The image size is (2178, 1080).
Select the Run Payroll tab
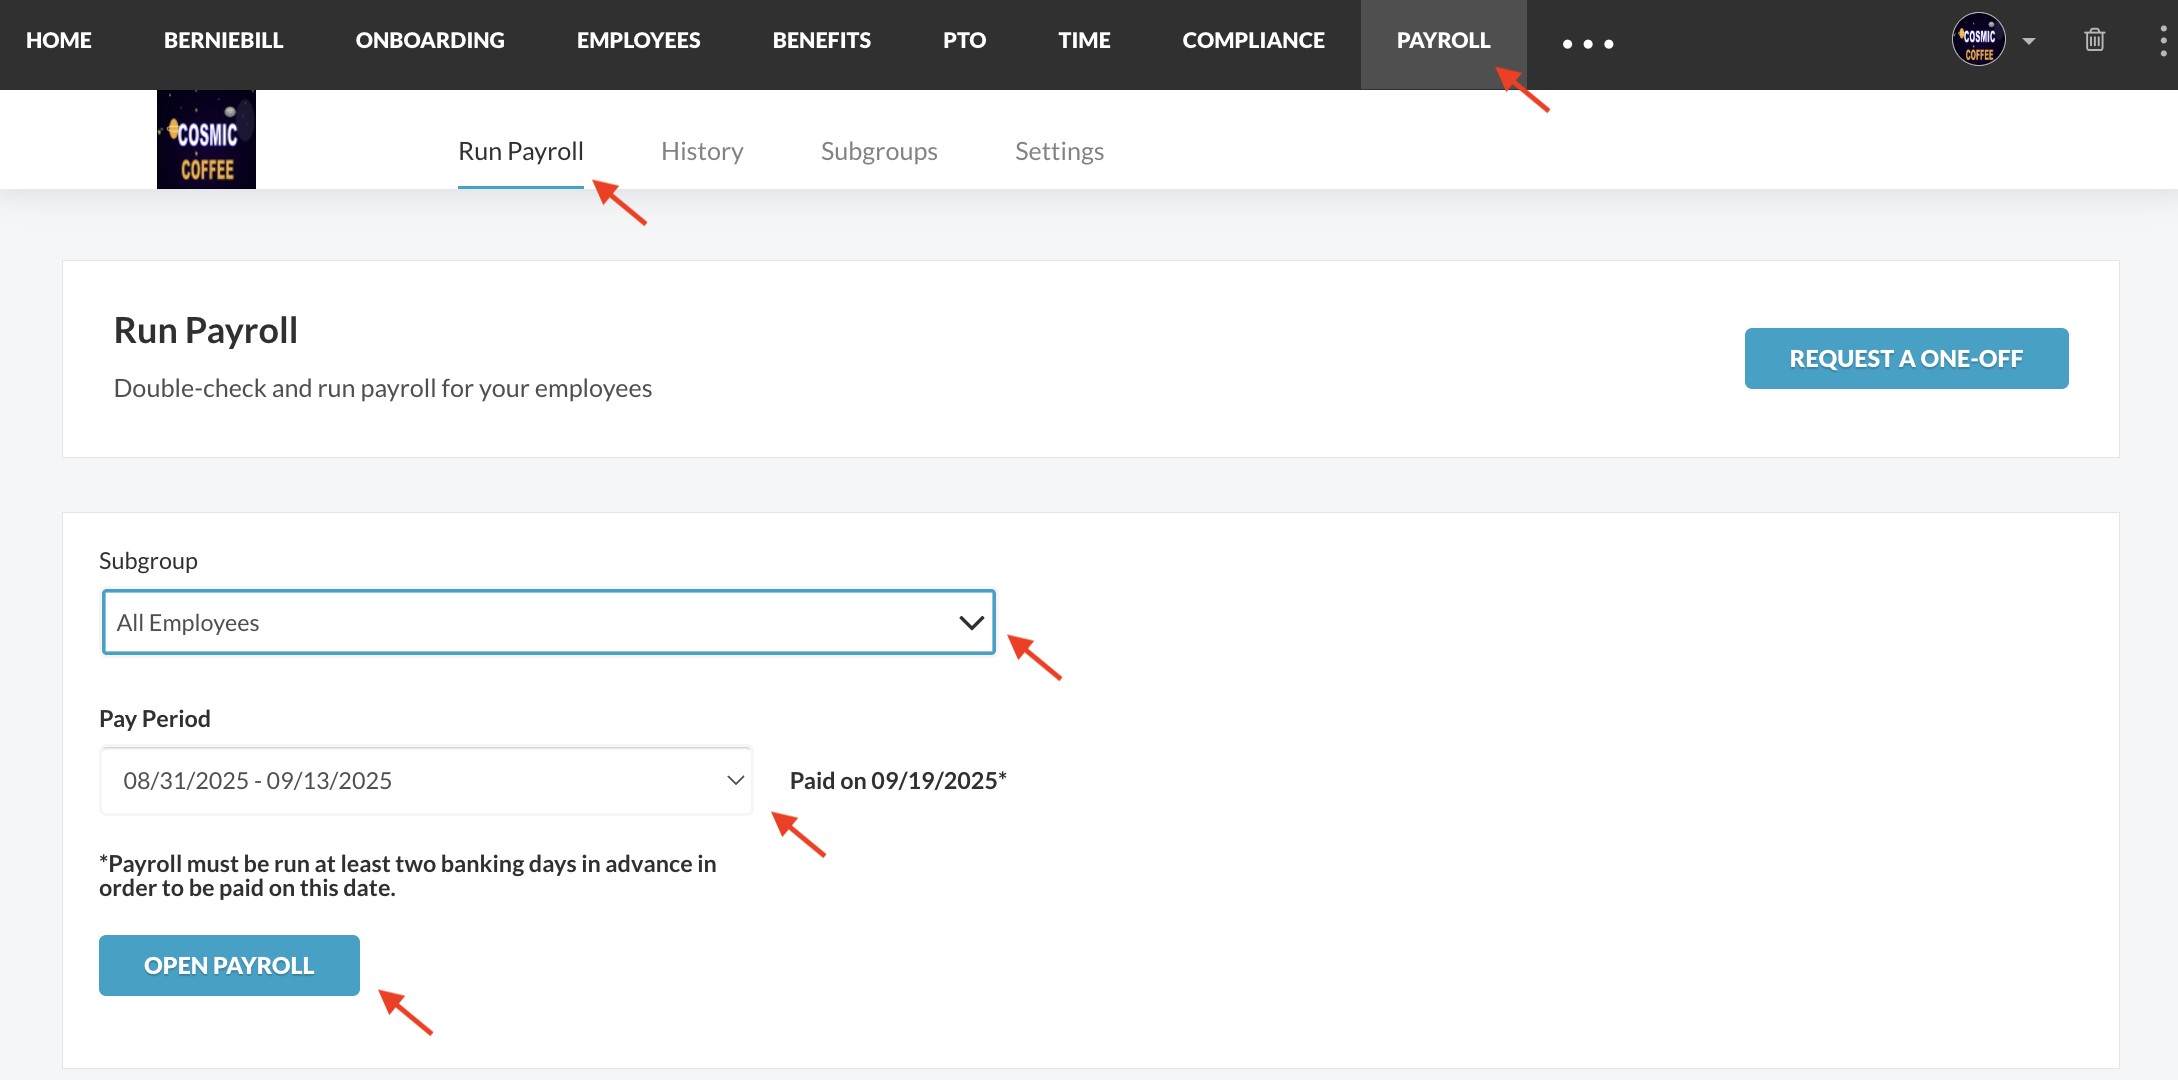click(520, 151)
